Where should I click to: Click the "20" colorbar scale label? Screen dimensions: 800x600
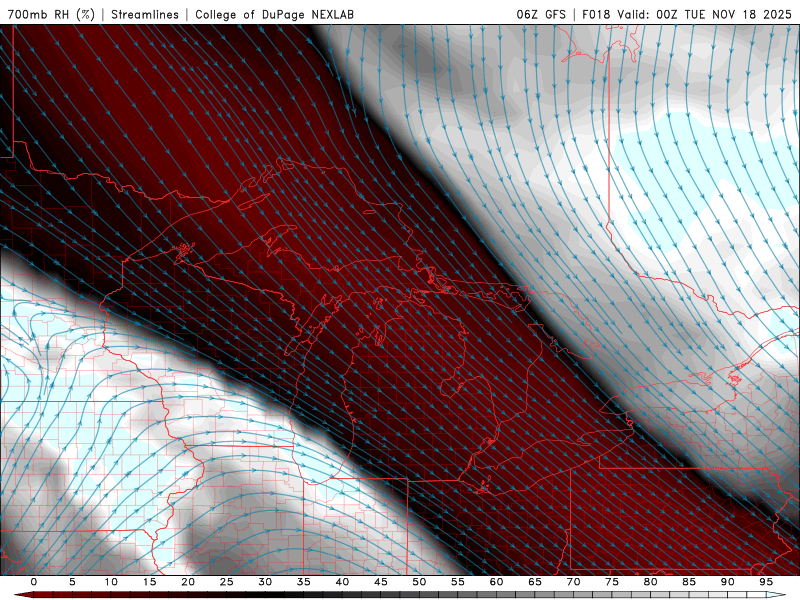tap(188, 582)
